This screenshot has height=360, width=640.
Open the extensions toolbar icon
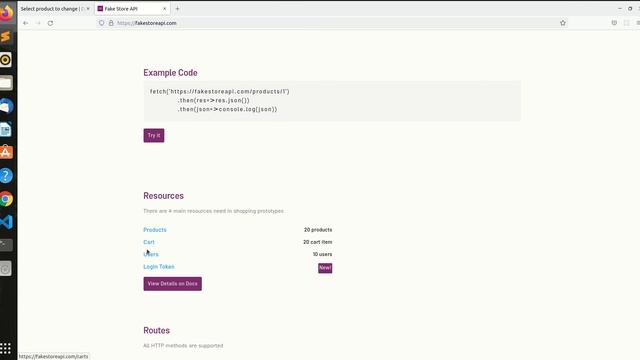point(627,23)
